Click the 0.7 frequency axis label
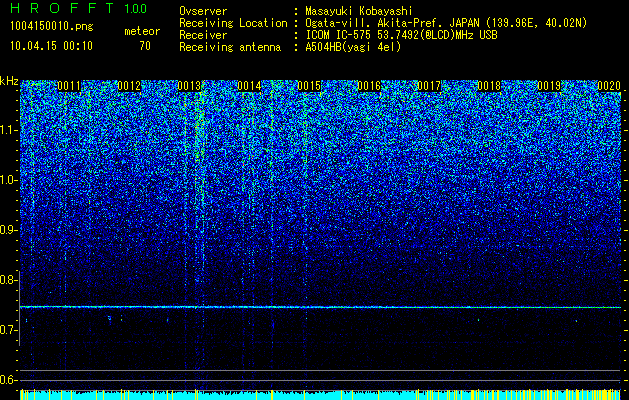Screen dimensions: 629x400 (x=8, y=330)
